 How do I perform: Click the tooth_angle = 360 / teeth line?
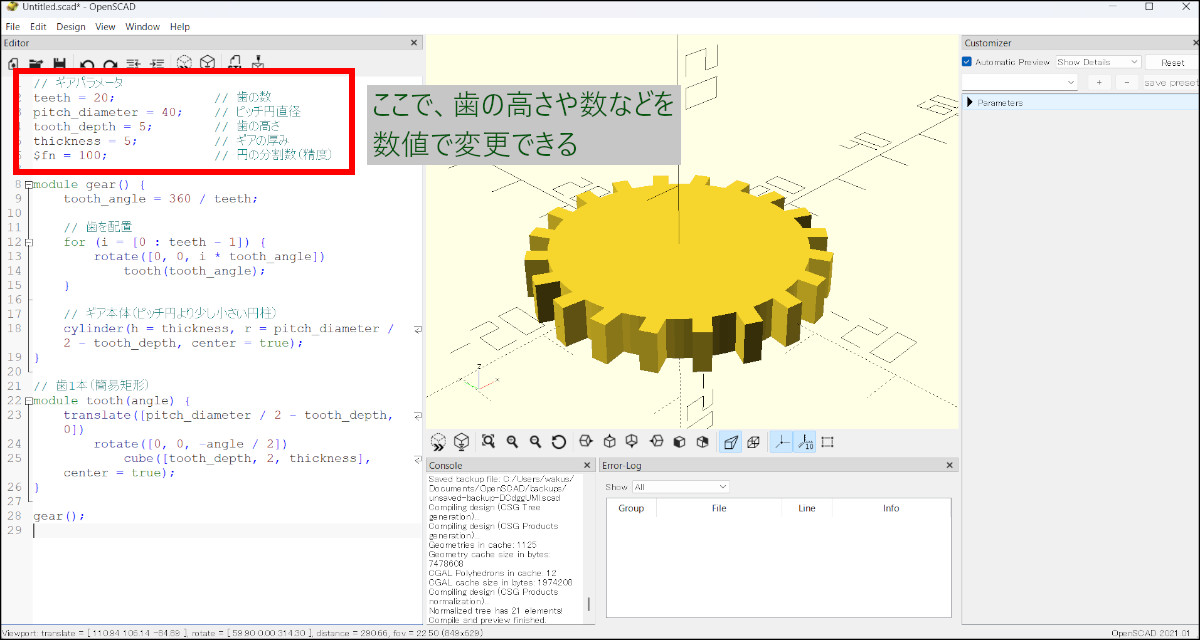(160, 199)
